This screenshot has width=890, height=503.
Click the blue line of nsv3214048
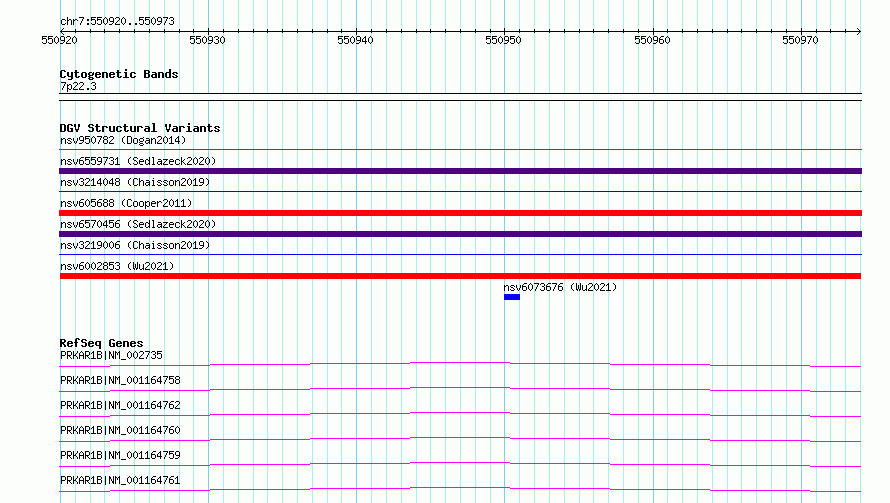pos(460,191)
